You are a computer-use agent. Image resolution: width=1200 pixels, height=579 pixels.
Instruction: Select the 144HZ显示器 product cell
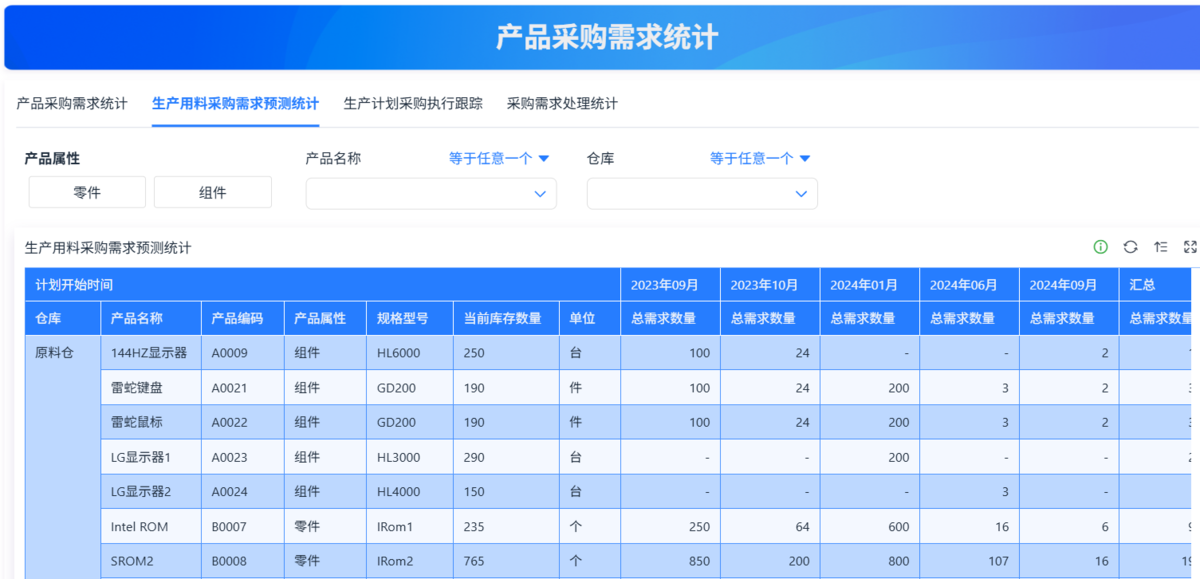(149, 353)
